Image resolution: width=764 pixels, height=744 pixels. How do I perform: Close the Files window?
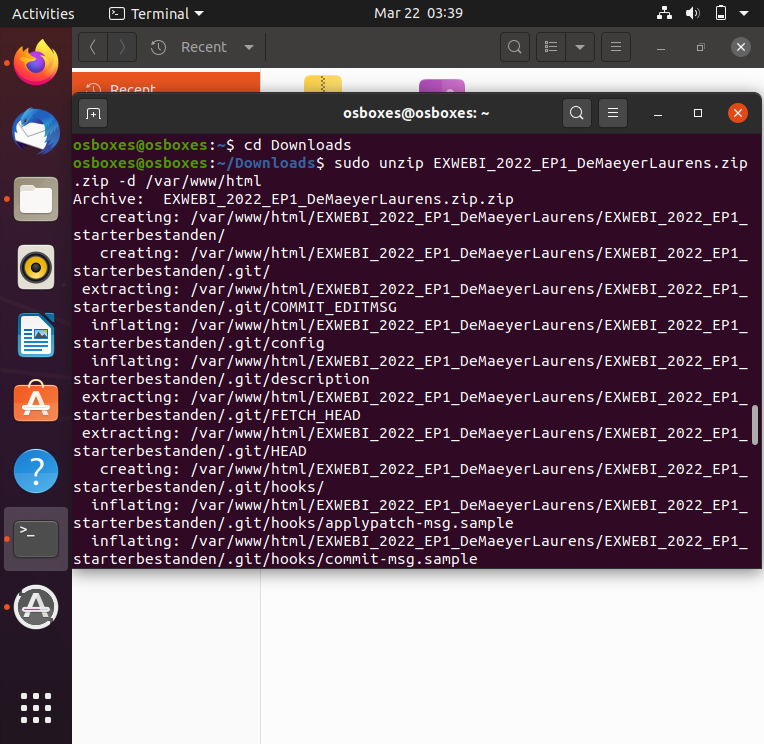click(x=741, y=47)
